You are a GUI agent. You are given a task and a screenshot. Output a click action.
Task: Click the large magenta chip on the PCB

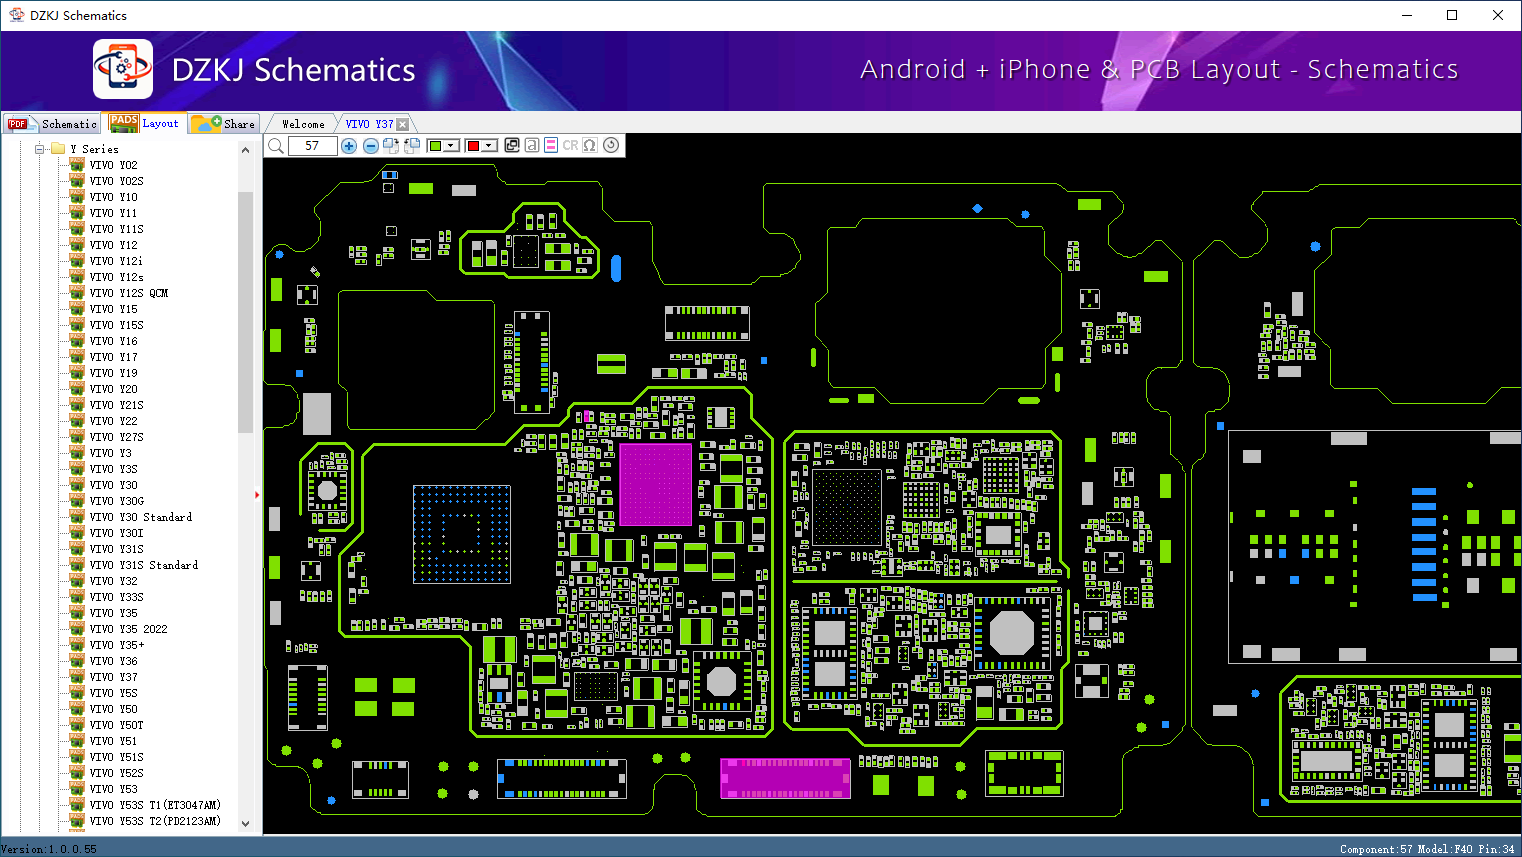(656, 484)
